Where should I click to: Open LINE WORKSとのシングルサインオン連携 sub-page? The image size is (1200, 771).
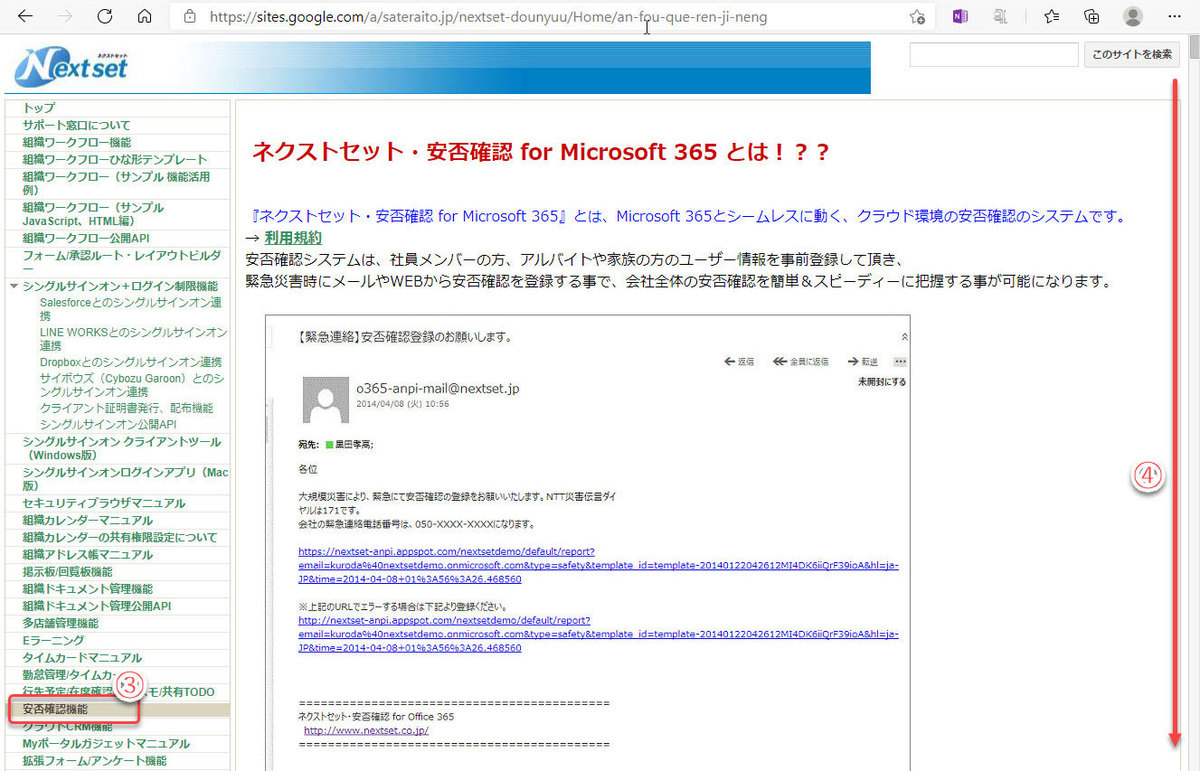tap(134, 338)
